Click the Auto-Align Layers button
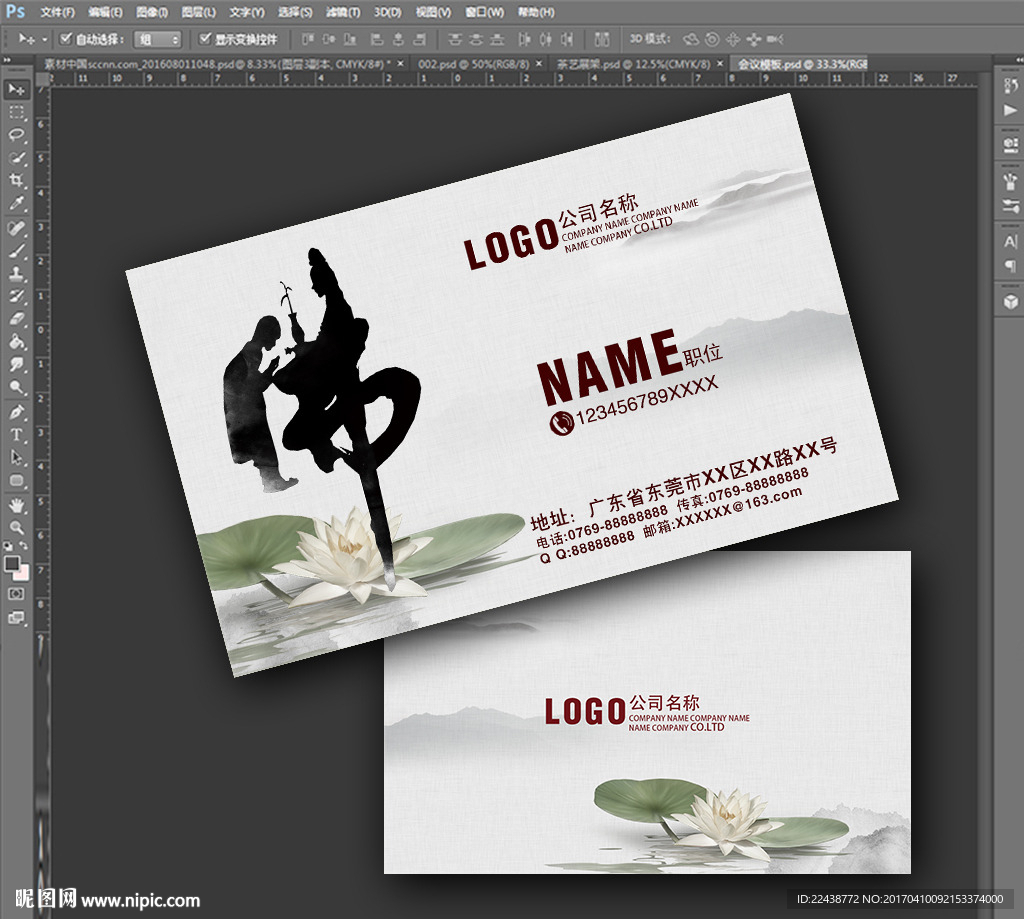 point(602,40)
